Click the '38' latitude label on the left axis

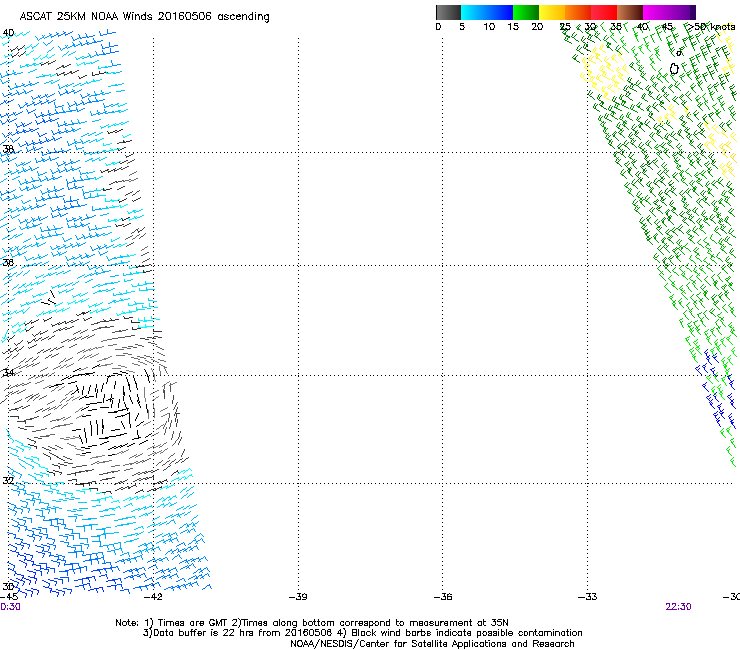8,149
